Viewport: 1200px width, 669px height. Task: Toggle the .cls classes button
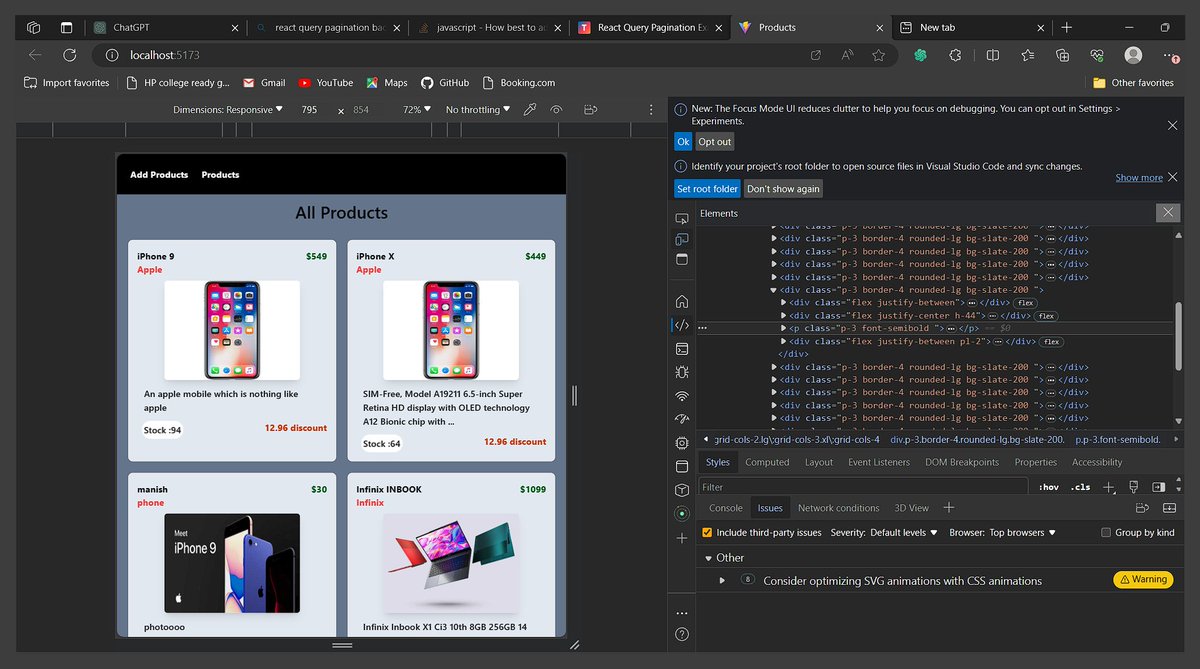[1080, 487]
